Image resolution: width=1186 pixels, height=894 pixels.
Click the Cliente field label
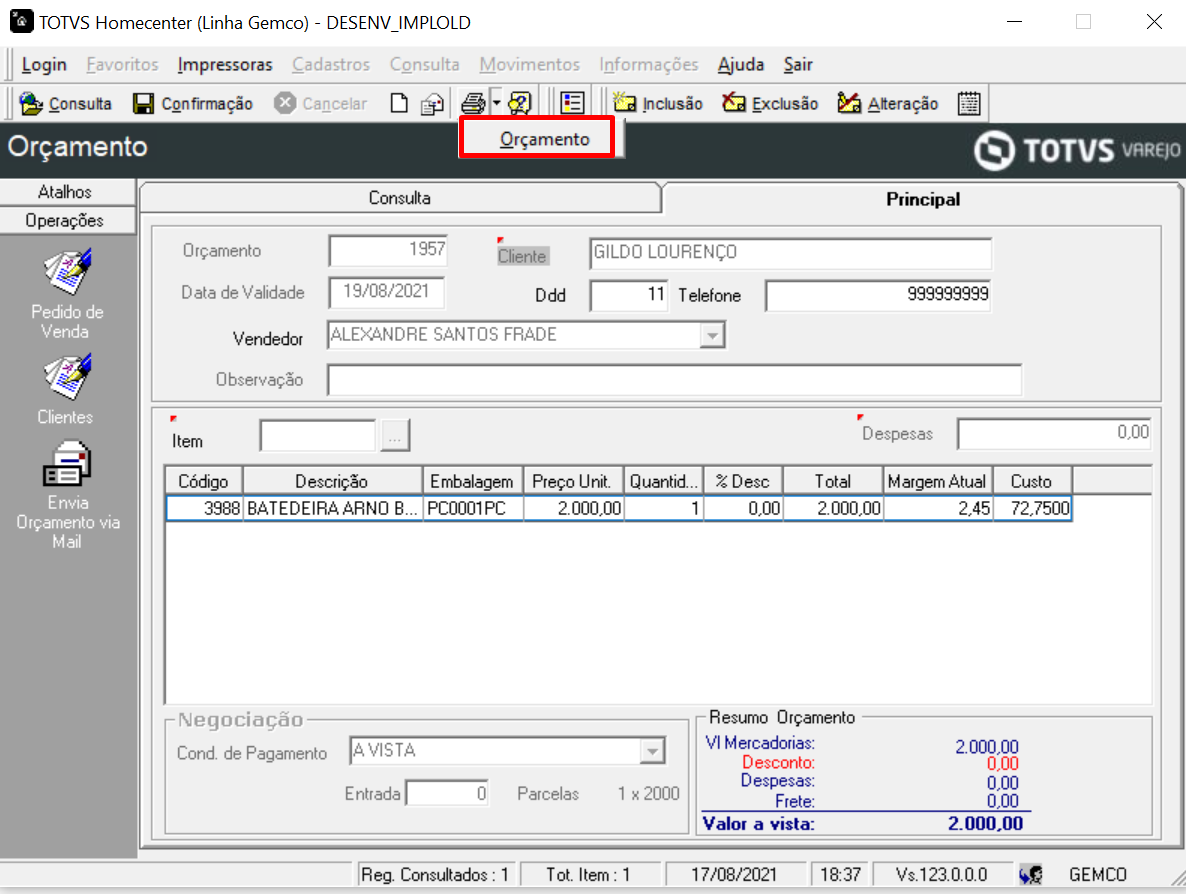coord(522,256)
